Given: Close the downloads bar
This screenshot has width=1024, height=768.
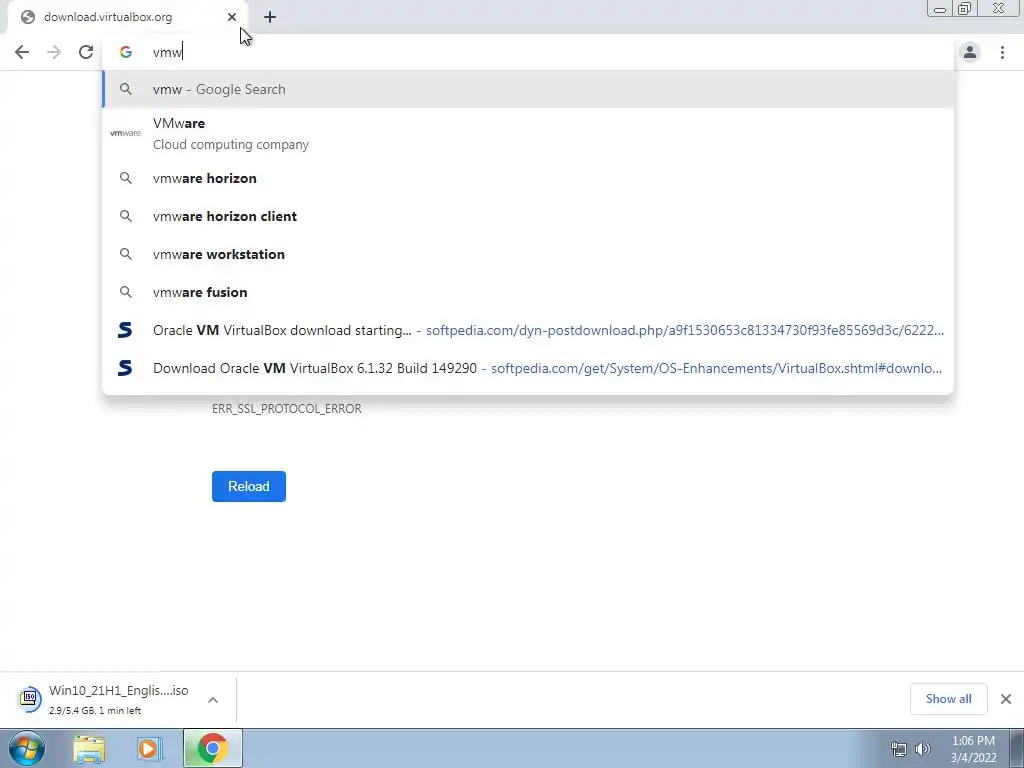Looking at the screenshot, I should 1006,699.
